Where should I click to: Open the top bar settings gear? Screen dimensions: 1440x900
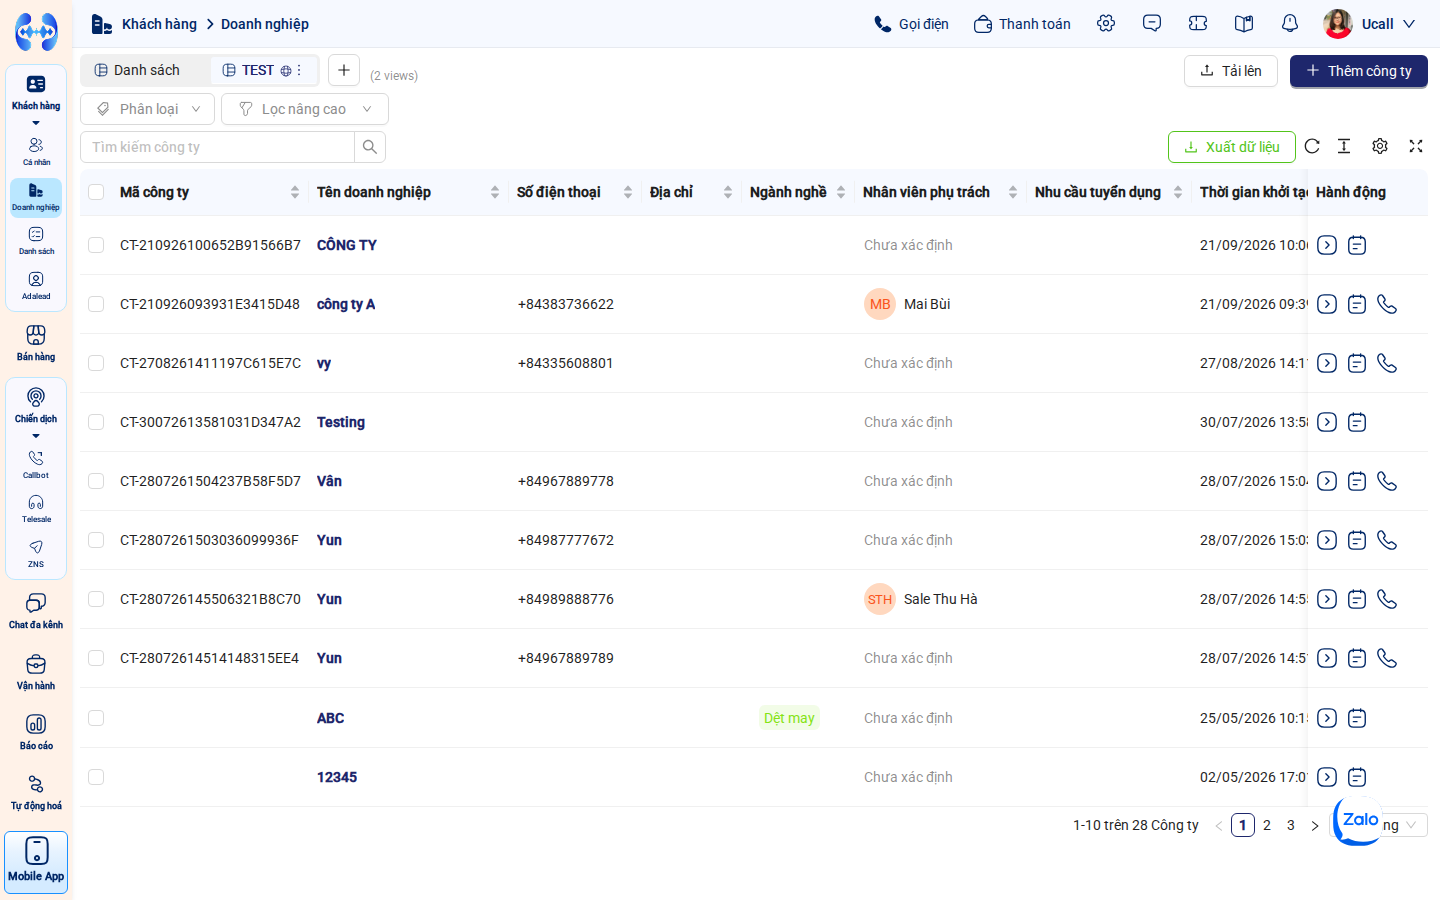pyautogui.click(x=1106, y=23)
